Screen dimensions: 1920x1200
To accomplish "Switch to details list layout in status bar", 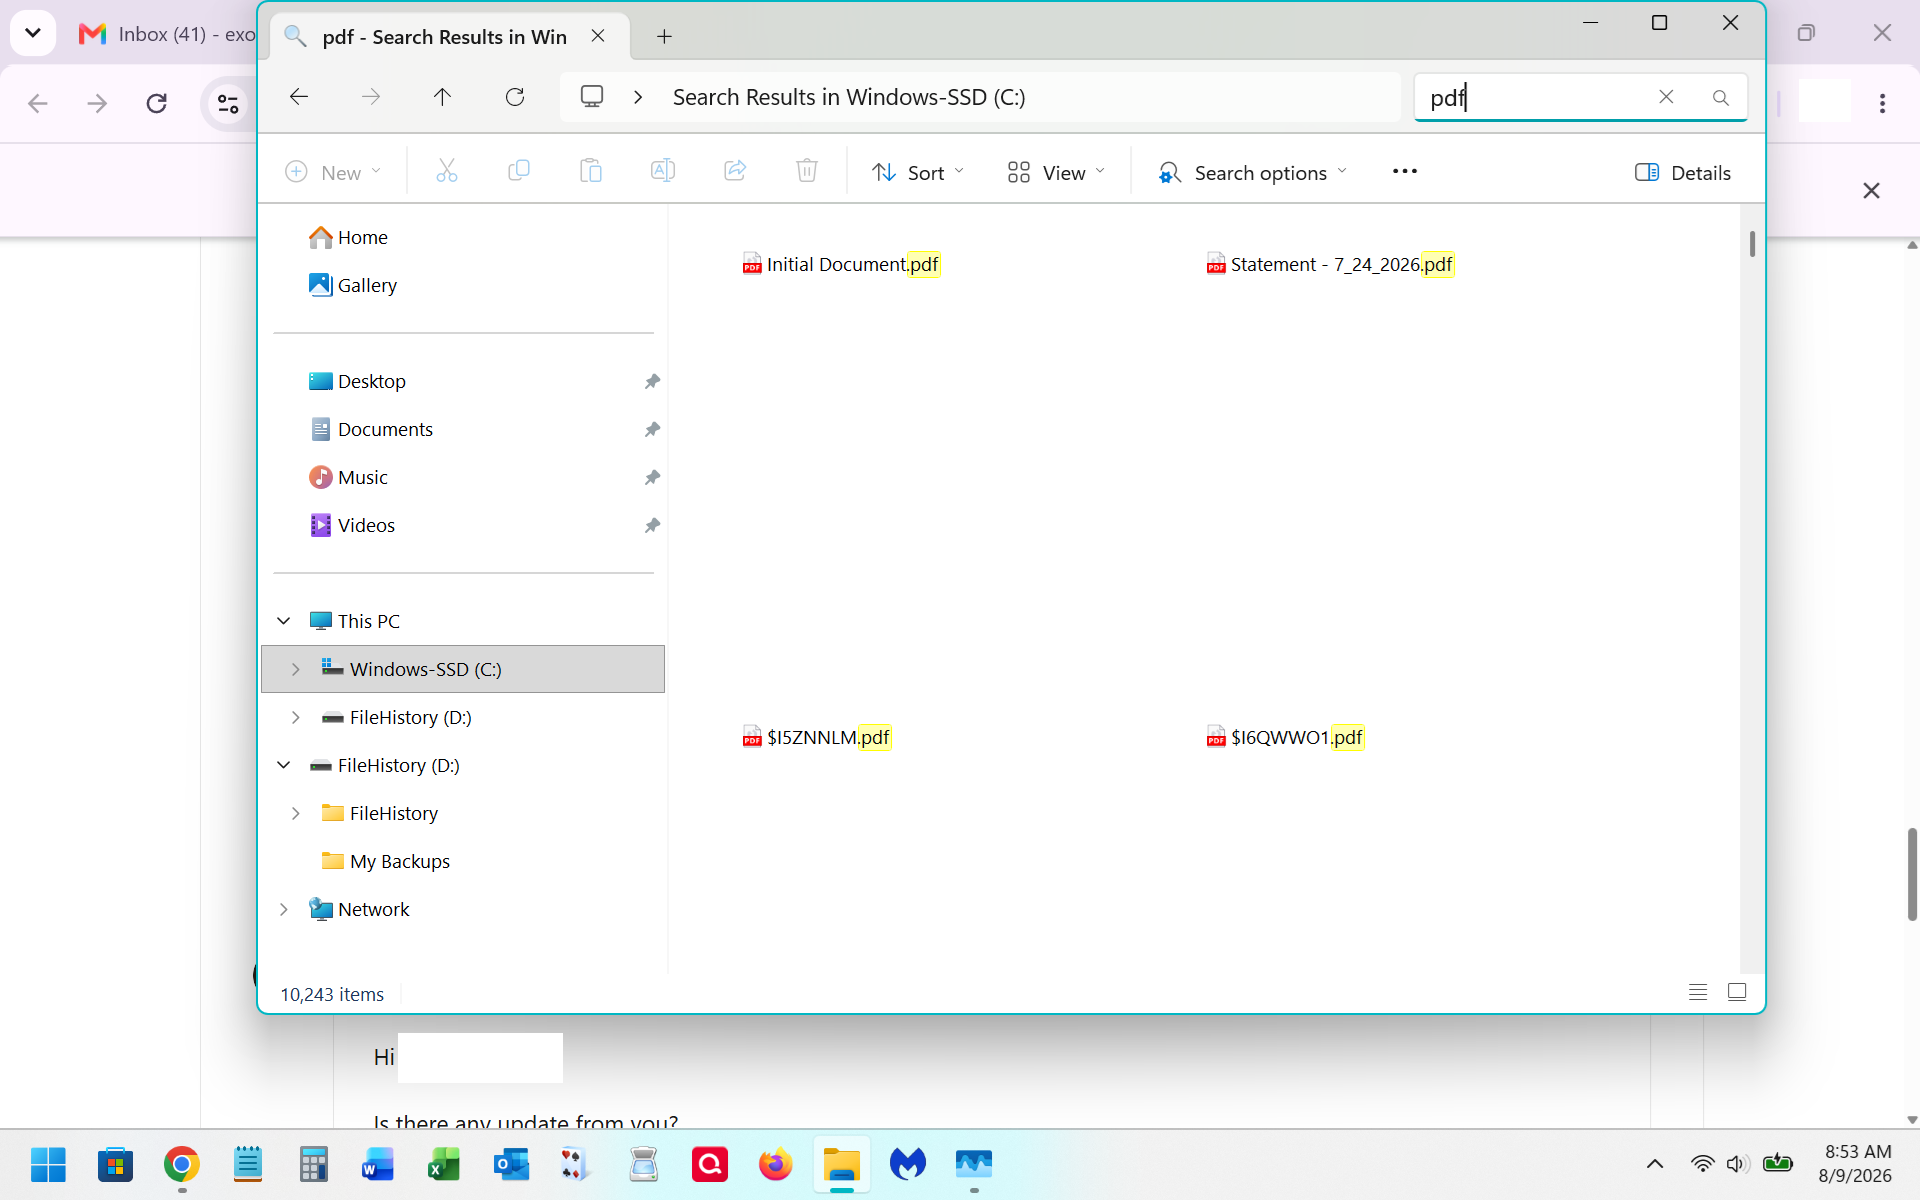I will click(1698, 992).
